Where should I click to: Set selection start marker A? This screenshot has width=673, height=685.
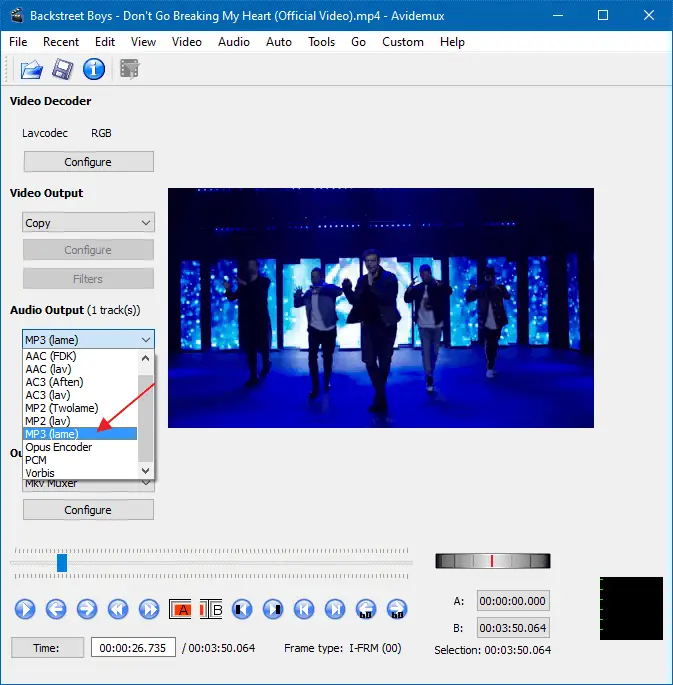click(180, 609)
